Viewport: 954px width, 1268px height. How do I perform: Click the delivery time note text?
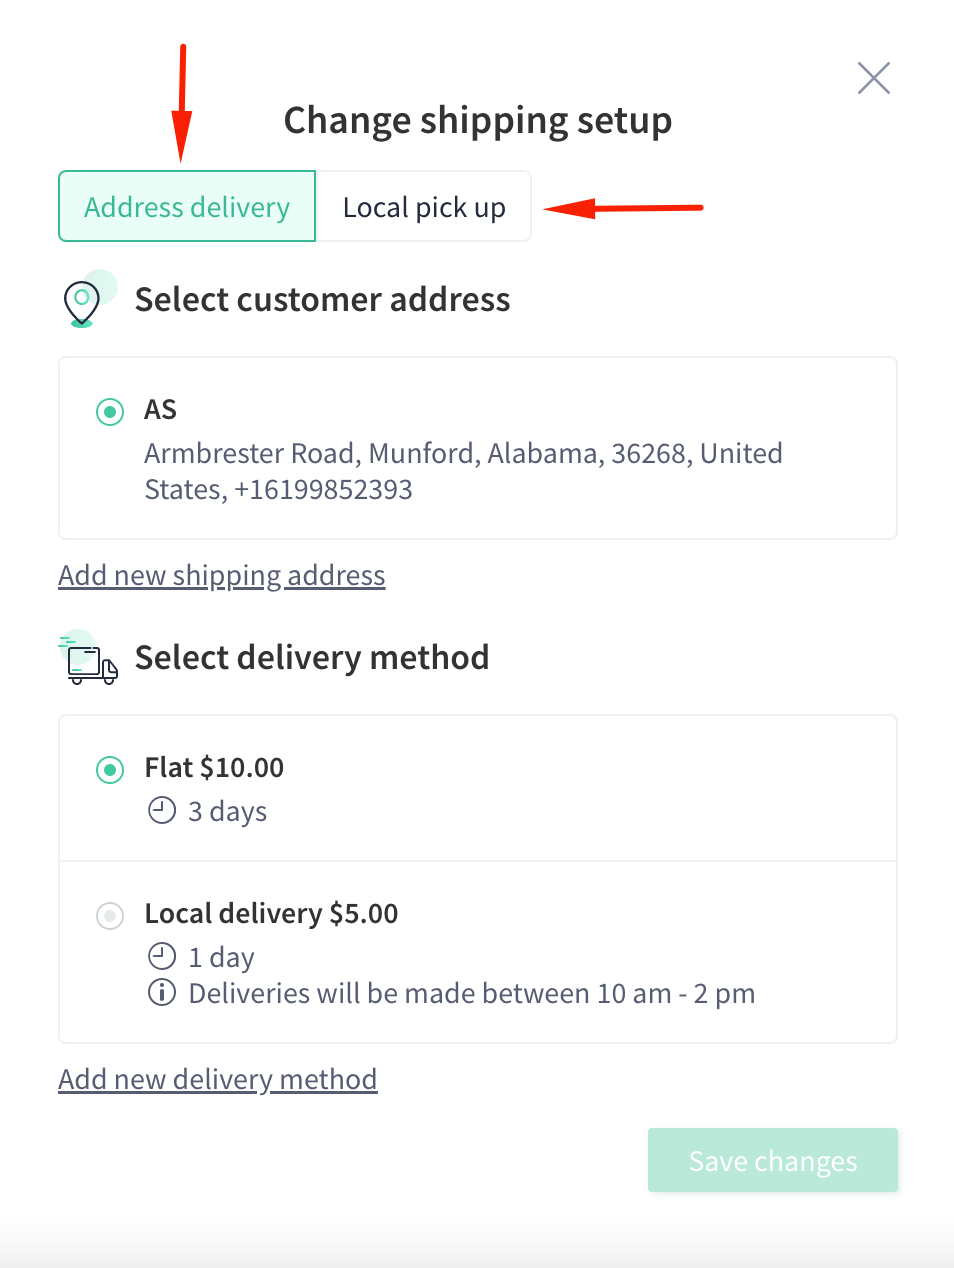click(472, 993)
